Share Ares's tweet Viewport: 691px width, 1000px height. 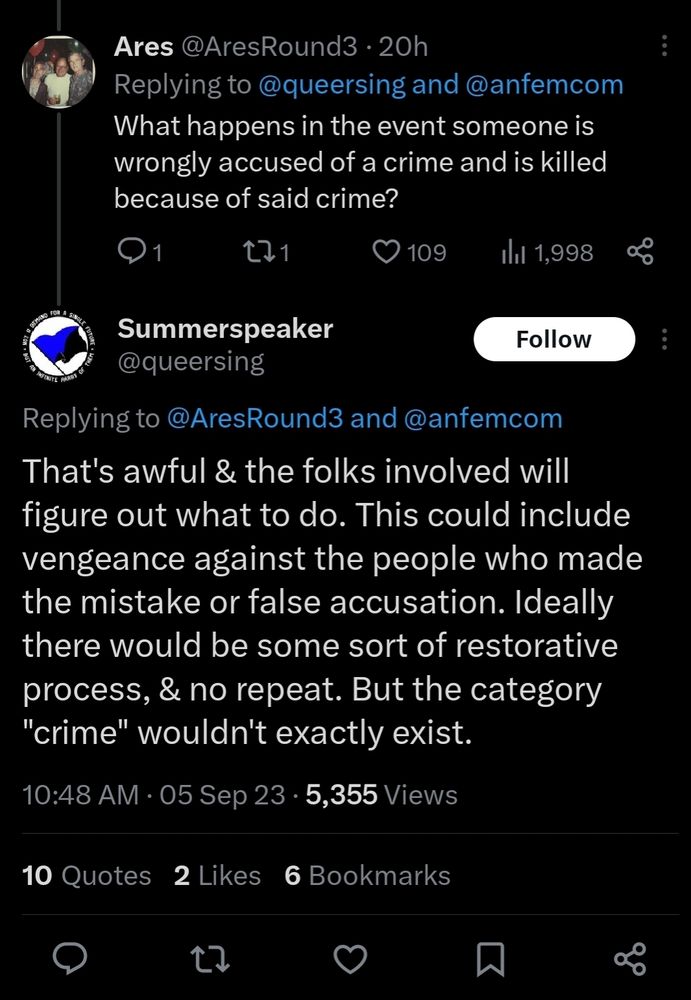(640, 252)
